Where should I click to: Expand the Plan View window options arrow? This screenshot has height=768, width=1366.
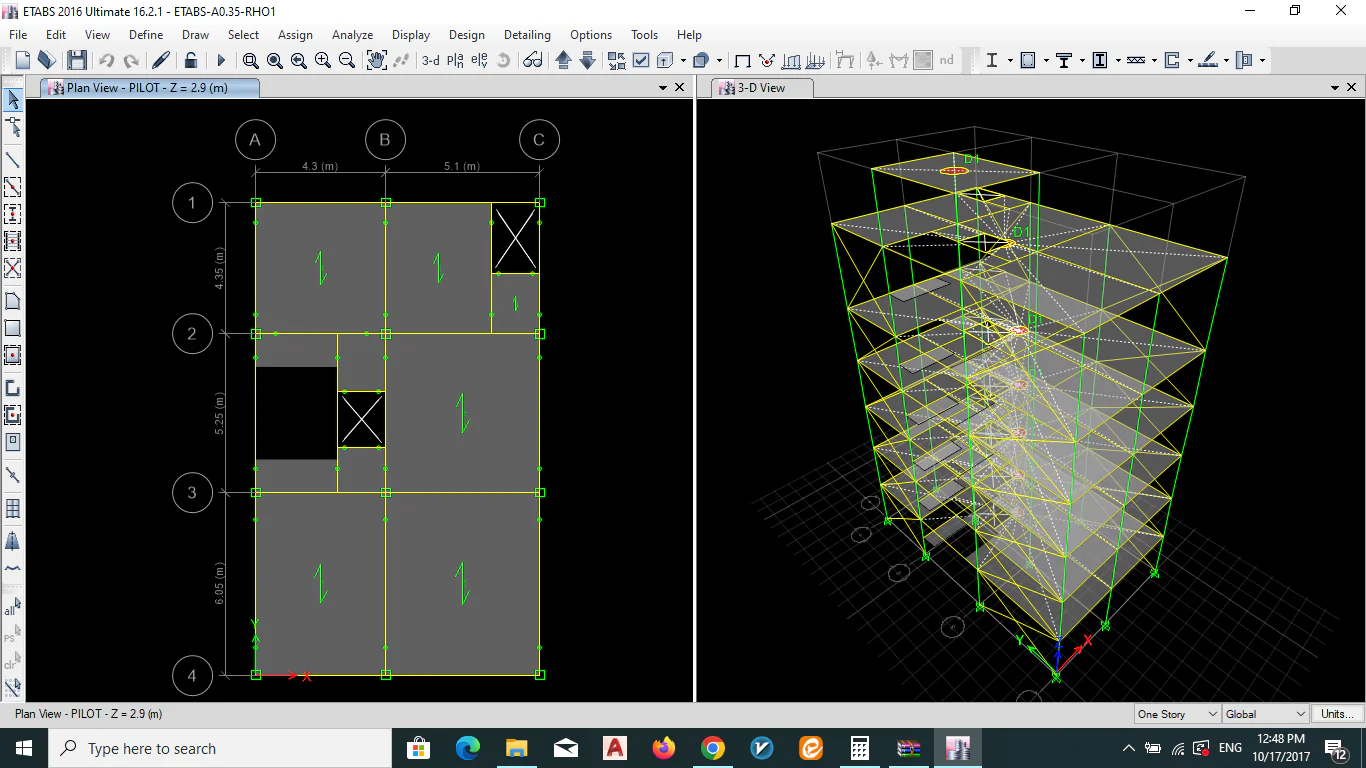coord(662,88)
